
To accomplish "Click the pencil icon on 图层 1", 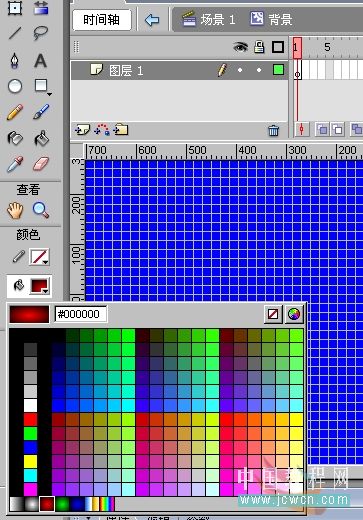I will click(x=222, y=70).
